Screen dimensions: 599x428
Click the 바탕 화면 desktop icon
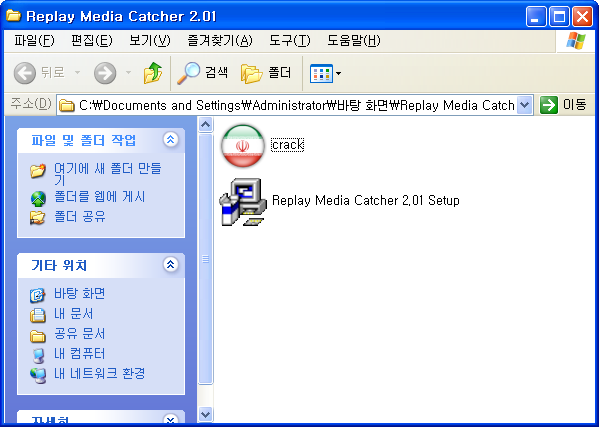tap(38, 295)
